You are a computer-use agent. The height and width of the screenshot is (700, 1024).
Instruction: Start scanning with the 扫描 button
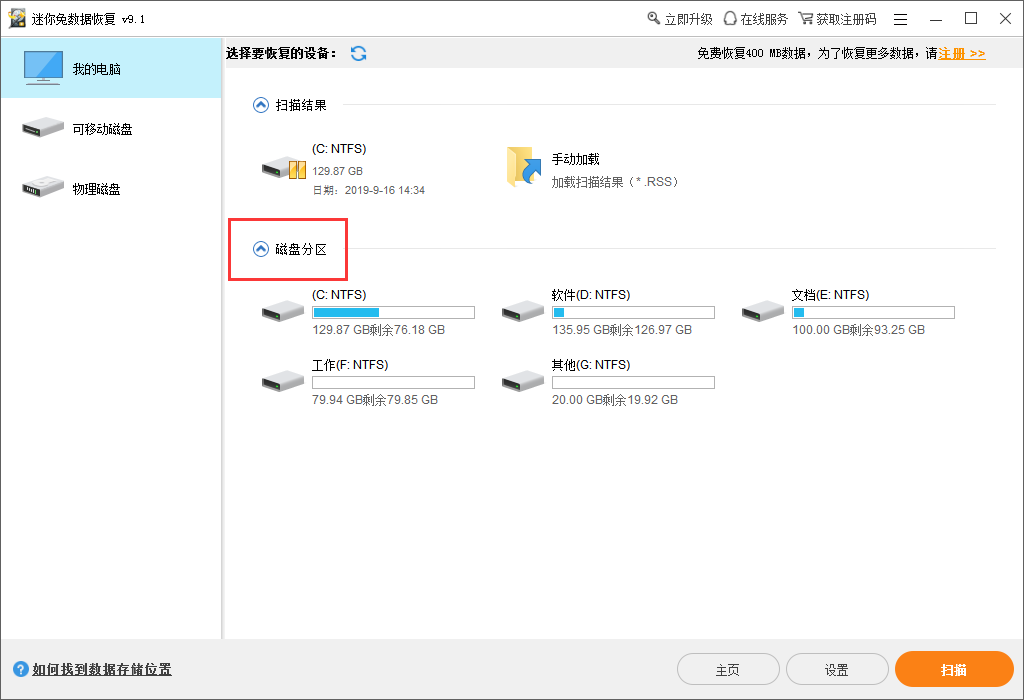[x=954, y=669]
